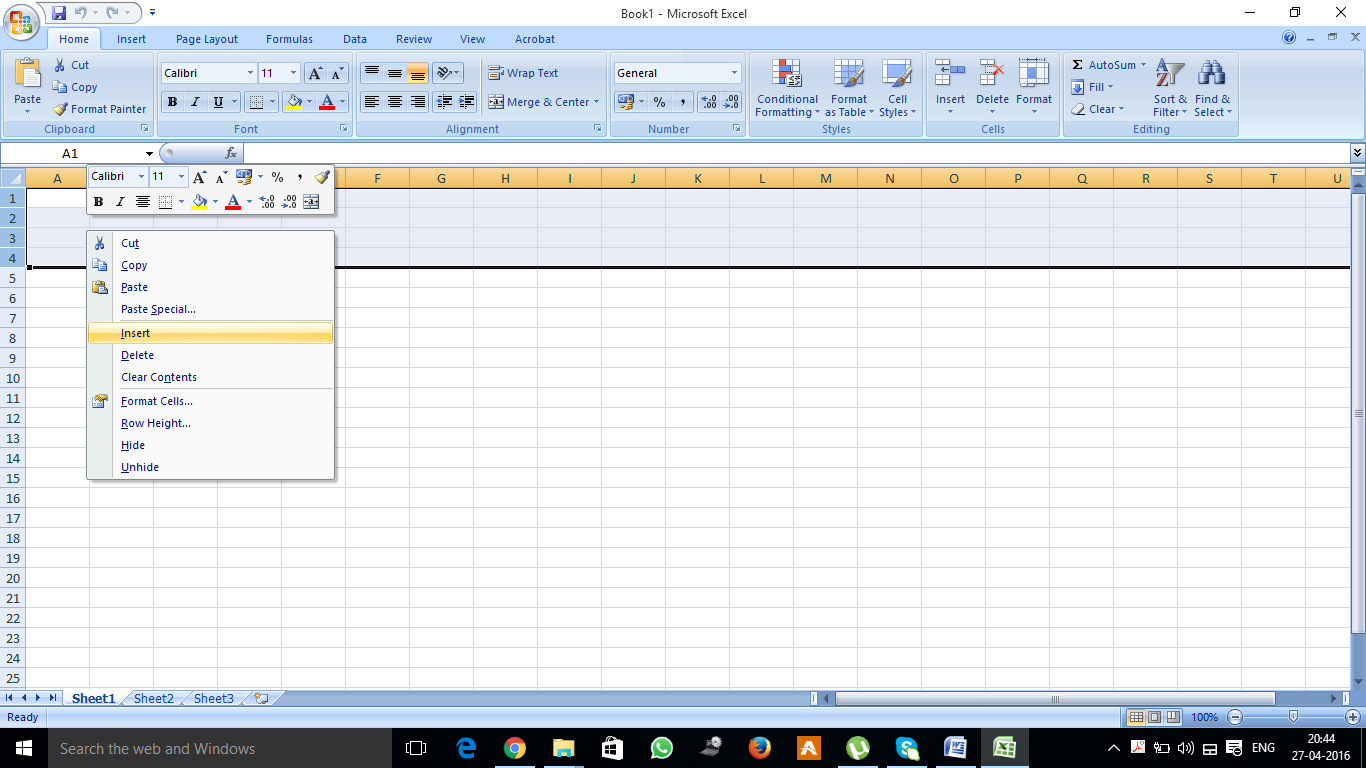1366x768 pixels.
Task: Expand the formula bar
Action: [x=1357, y=153]
